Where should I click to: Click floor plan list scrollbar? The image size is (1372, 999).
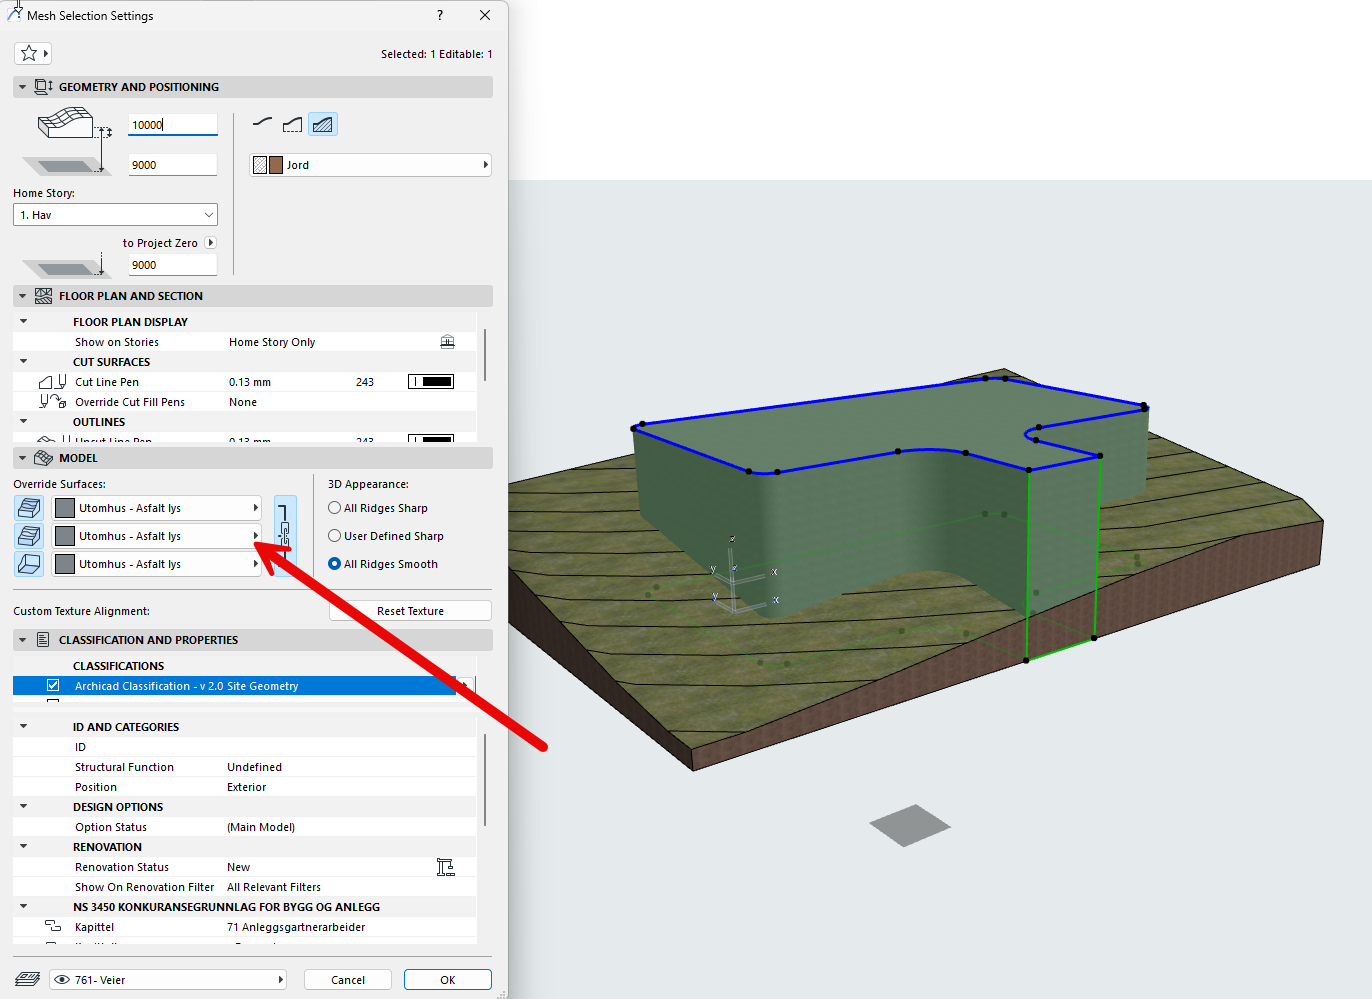click(485, 355)
